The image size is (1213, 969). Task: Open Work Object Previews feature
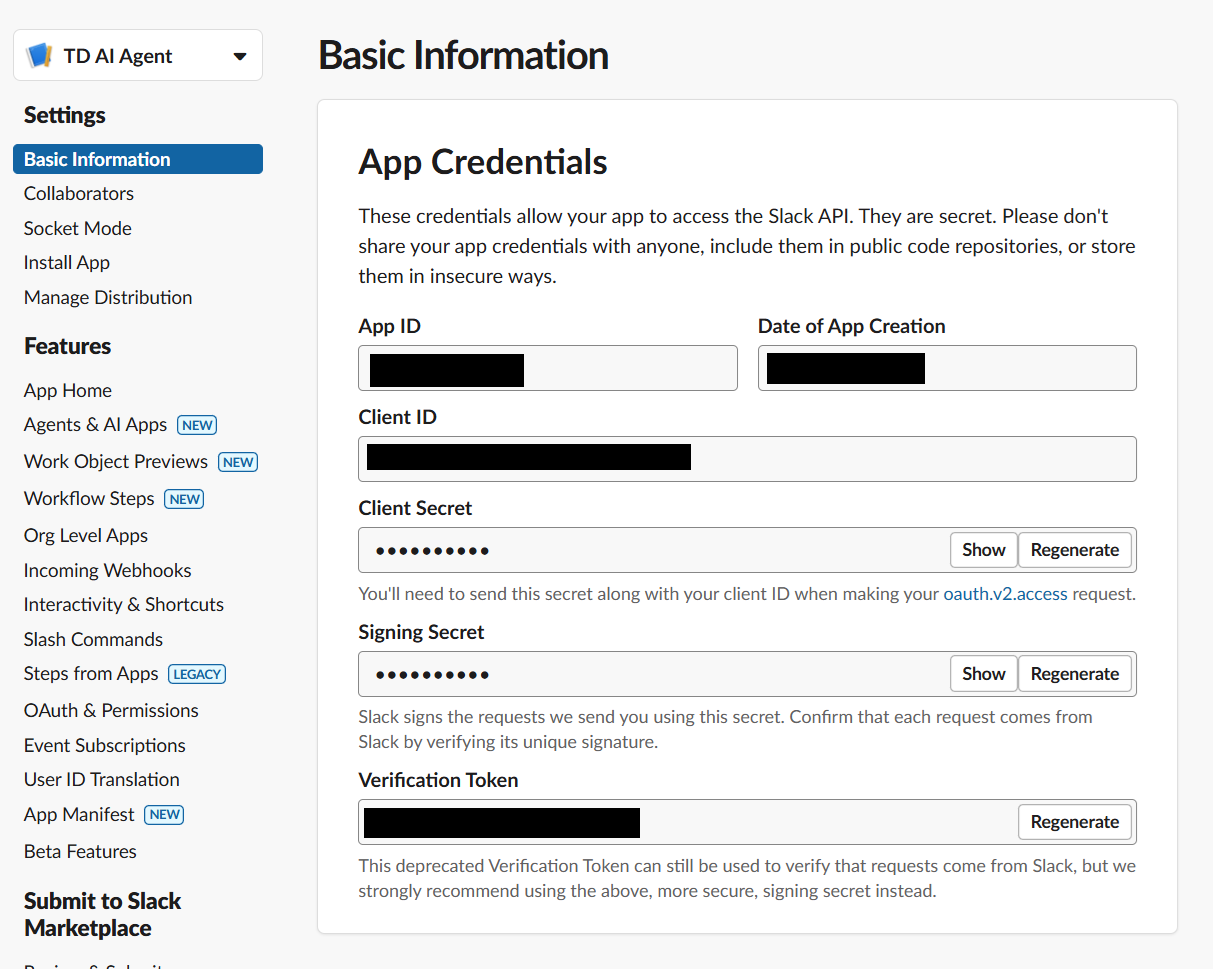pyautogui.click(x=116, y=461)
